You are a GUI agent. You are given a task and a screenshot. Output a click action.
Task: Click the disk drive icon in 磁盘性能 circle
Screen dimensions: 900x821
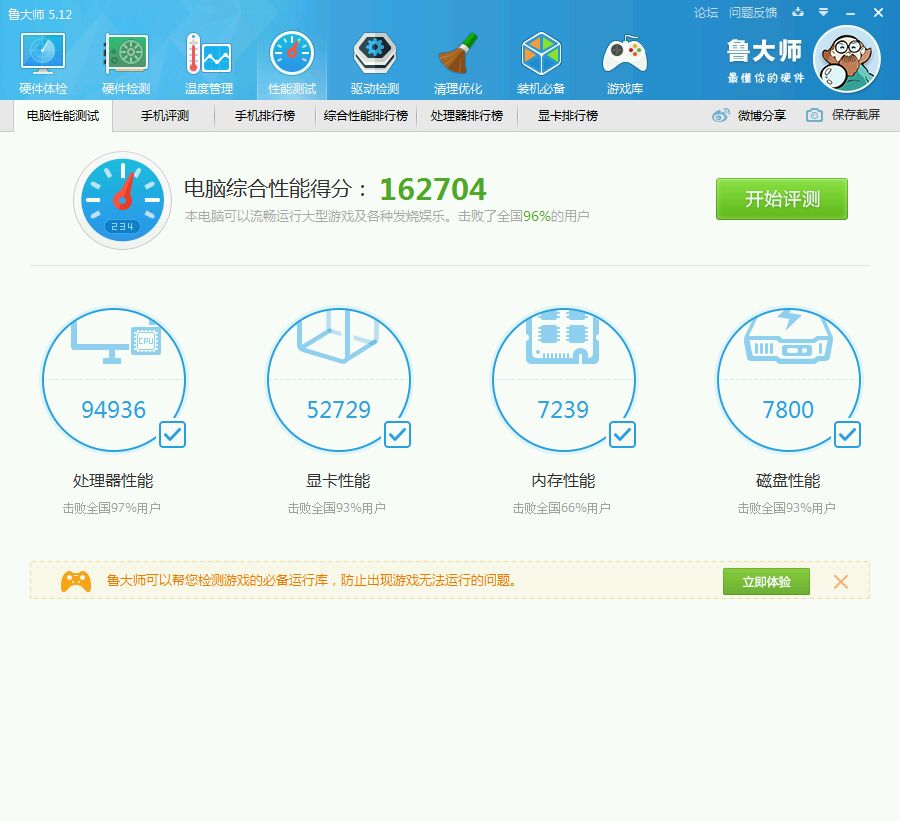pyautogui.click(x=788, y=338)
